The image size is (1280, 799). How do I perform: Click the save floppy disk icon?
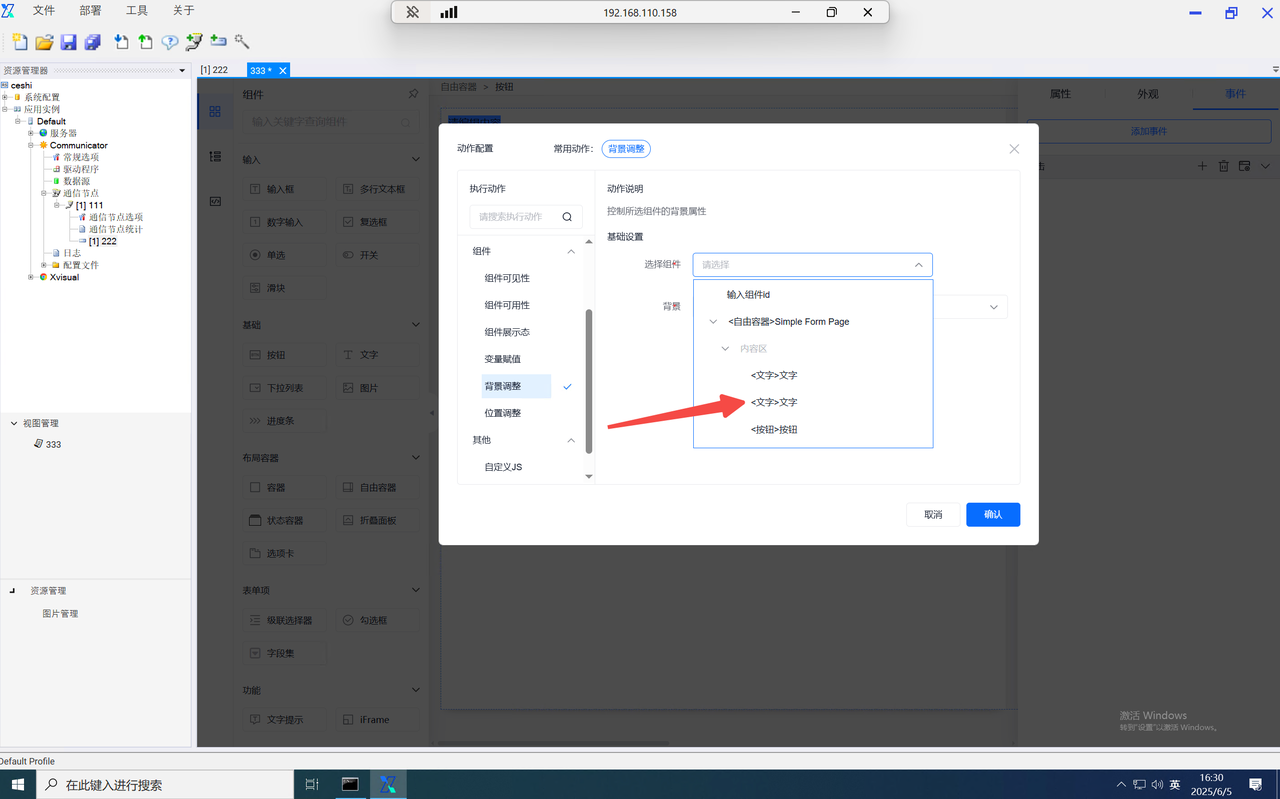tap(68, 42)
